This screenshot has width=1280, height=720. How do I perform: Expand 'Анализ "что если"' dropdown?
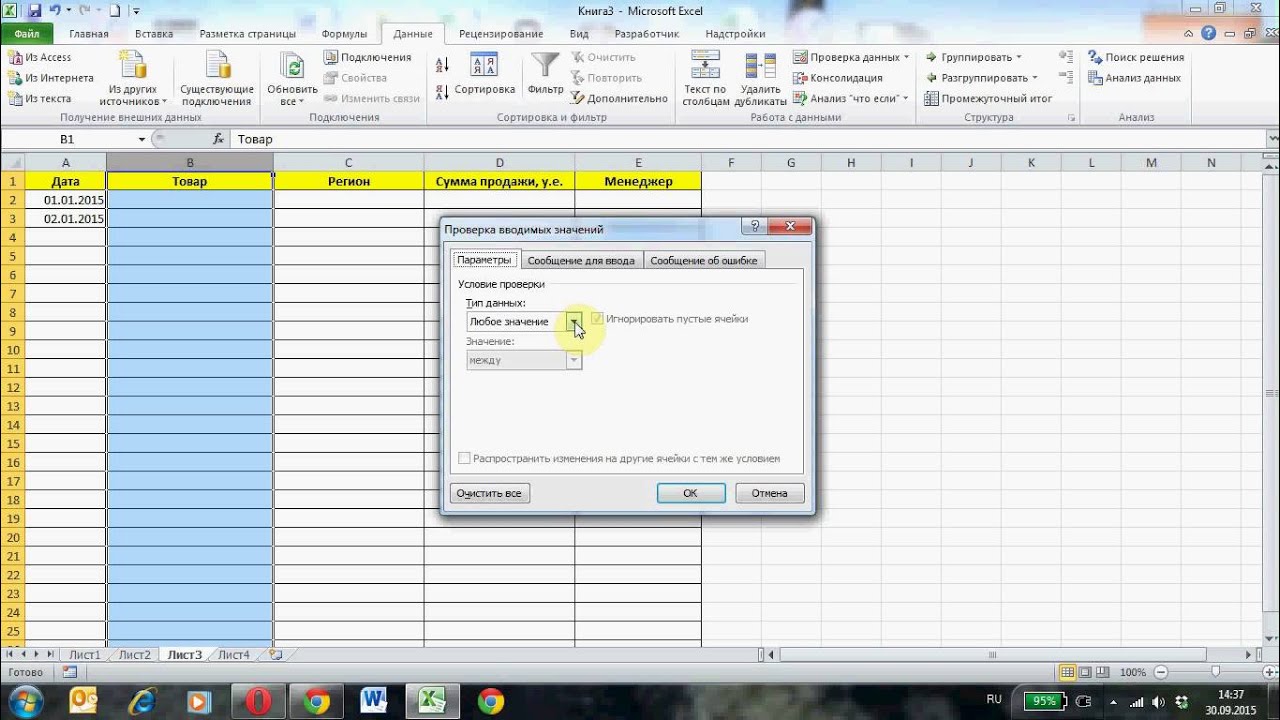905,98
